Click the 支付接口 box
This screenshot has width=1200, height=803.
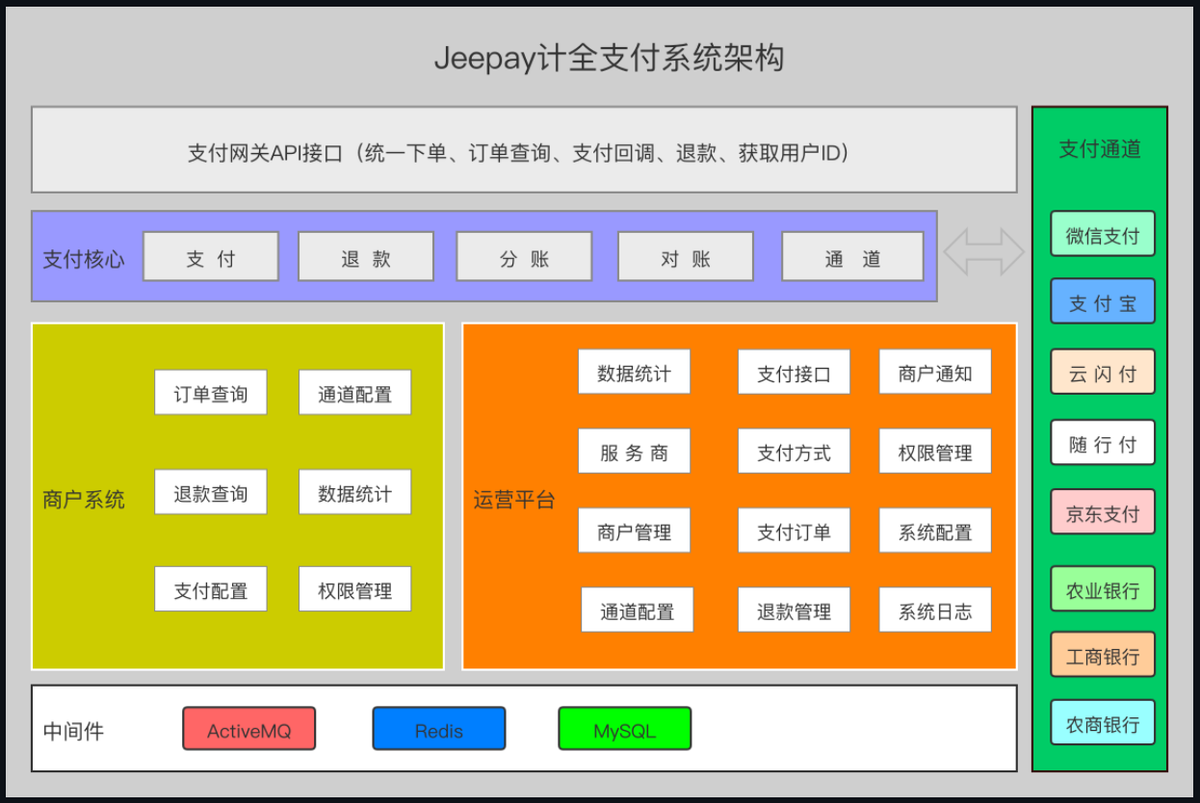coord(794,372)
